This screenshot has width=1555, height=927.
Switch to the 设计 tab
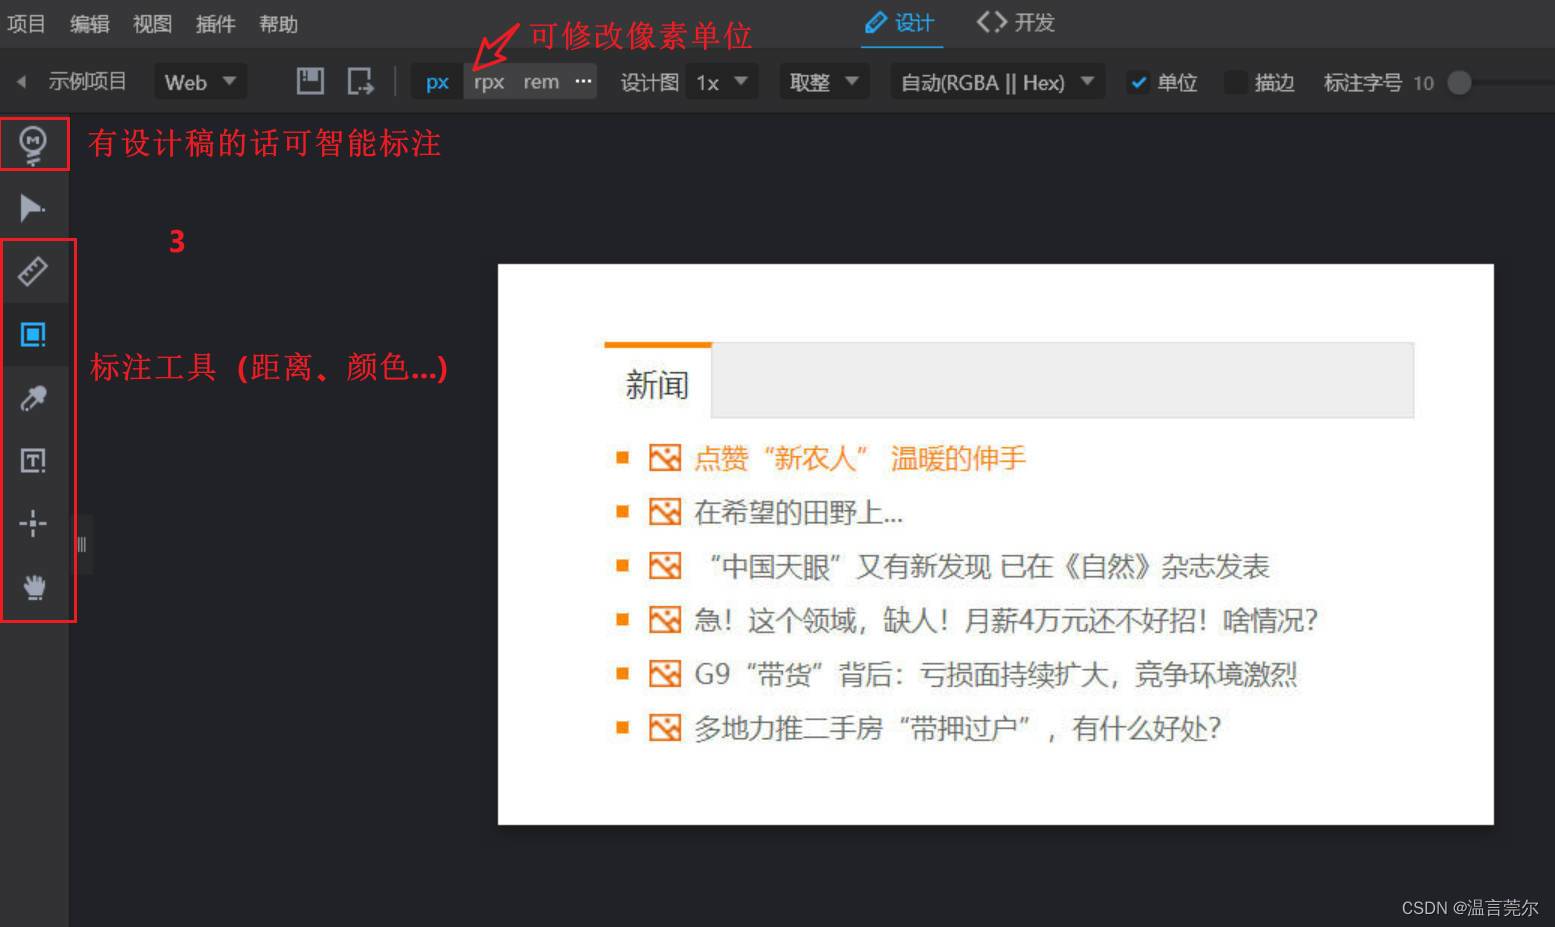901,23
